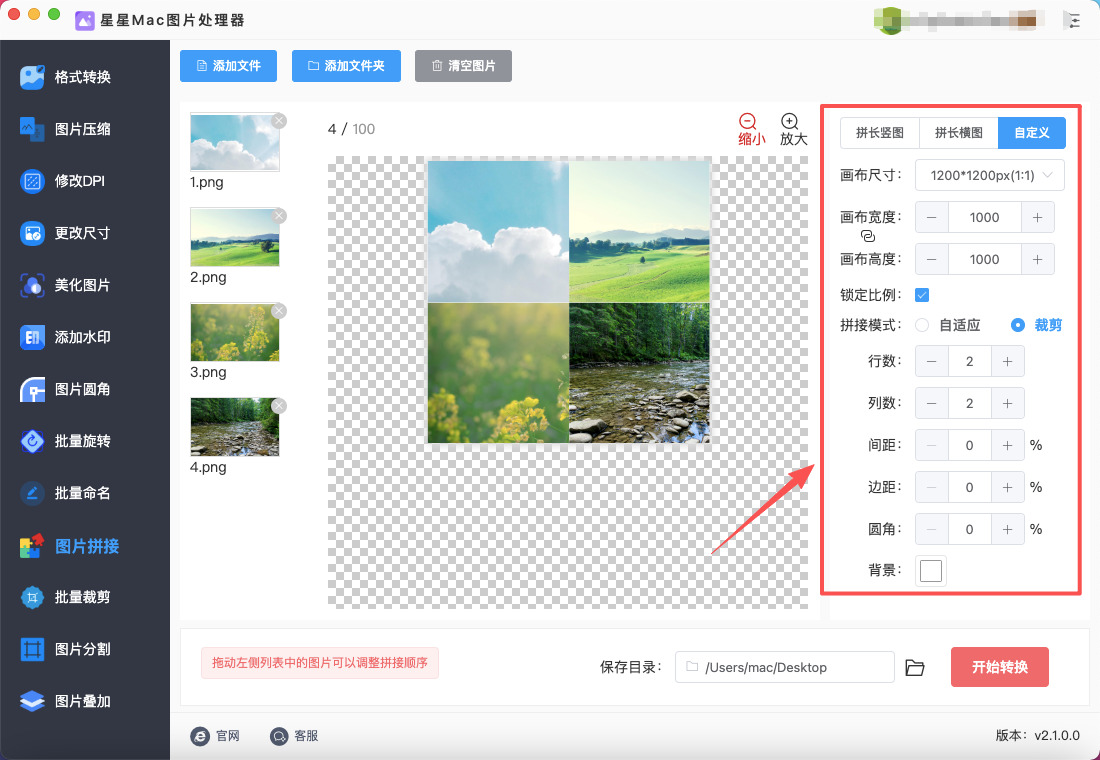Screen dimensions: 1100x760
Task: Select the 修改DPI sidebar icon
Action: click(x=32, y=181)
